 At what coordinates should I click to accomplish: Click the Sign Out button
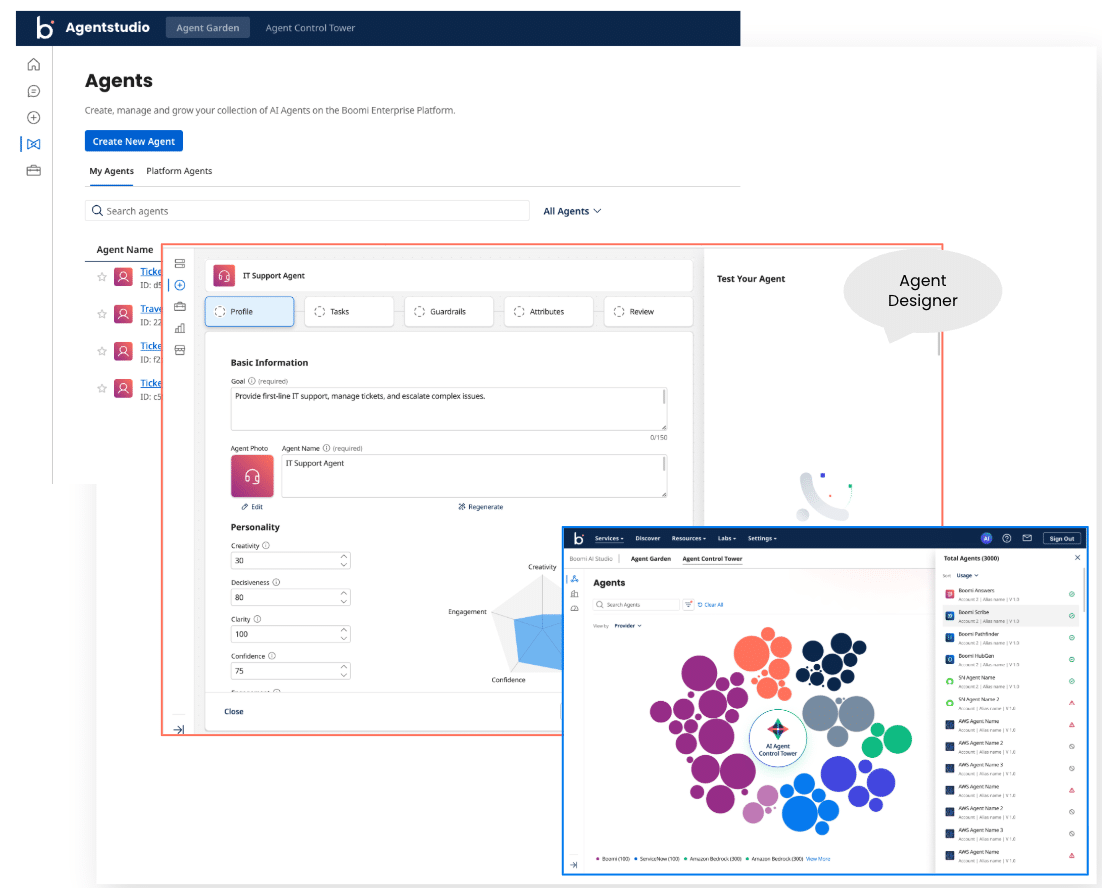tap(1061, 538)
